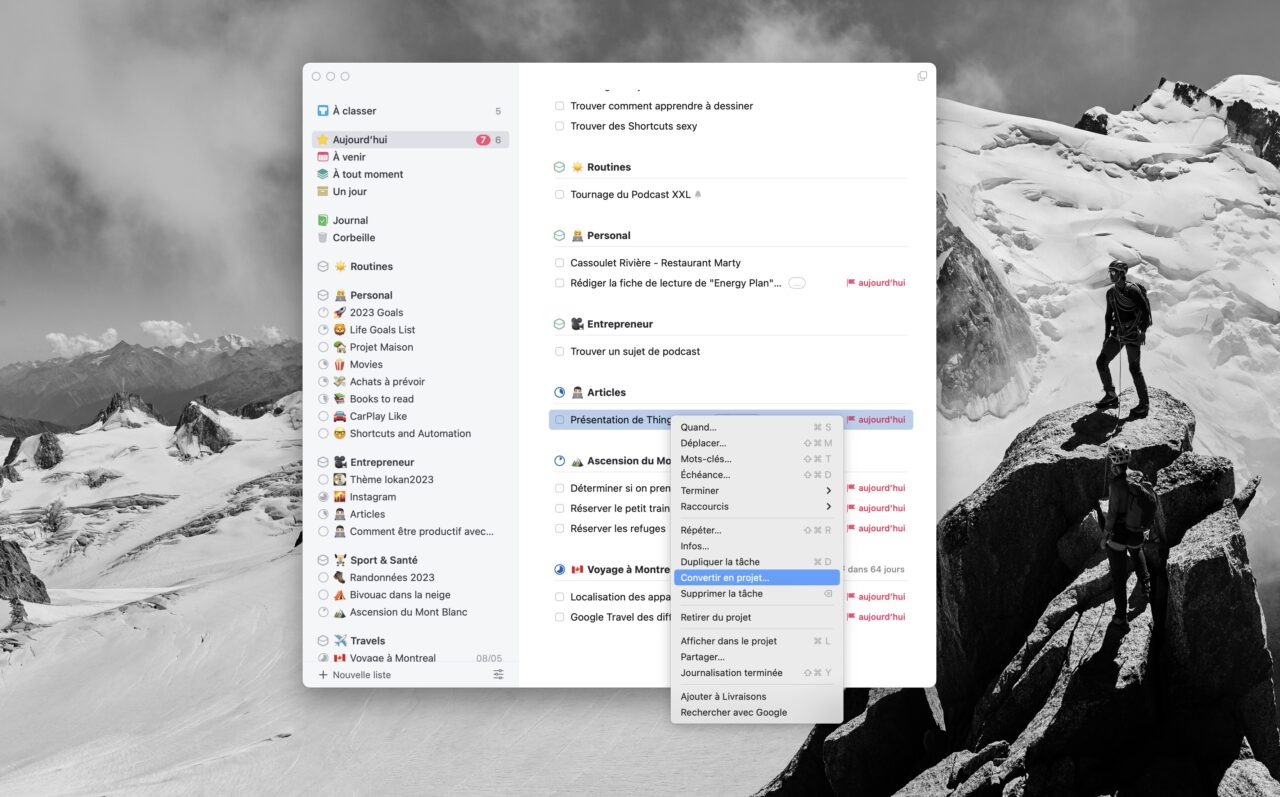Click the Routines heading cube icon
Screen dimensions: 1280x797
pos(559,167)
